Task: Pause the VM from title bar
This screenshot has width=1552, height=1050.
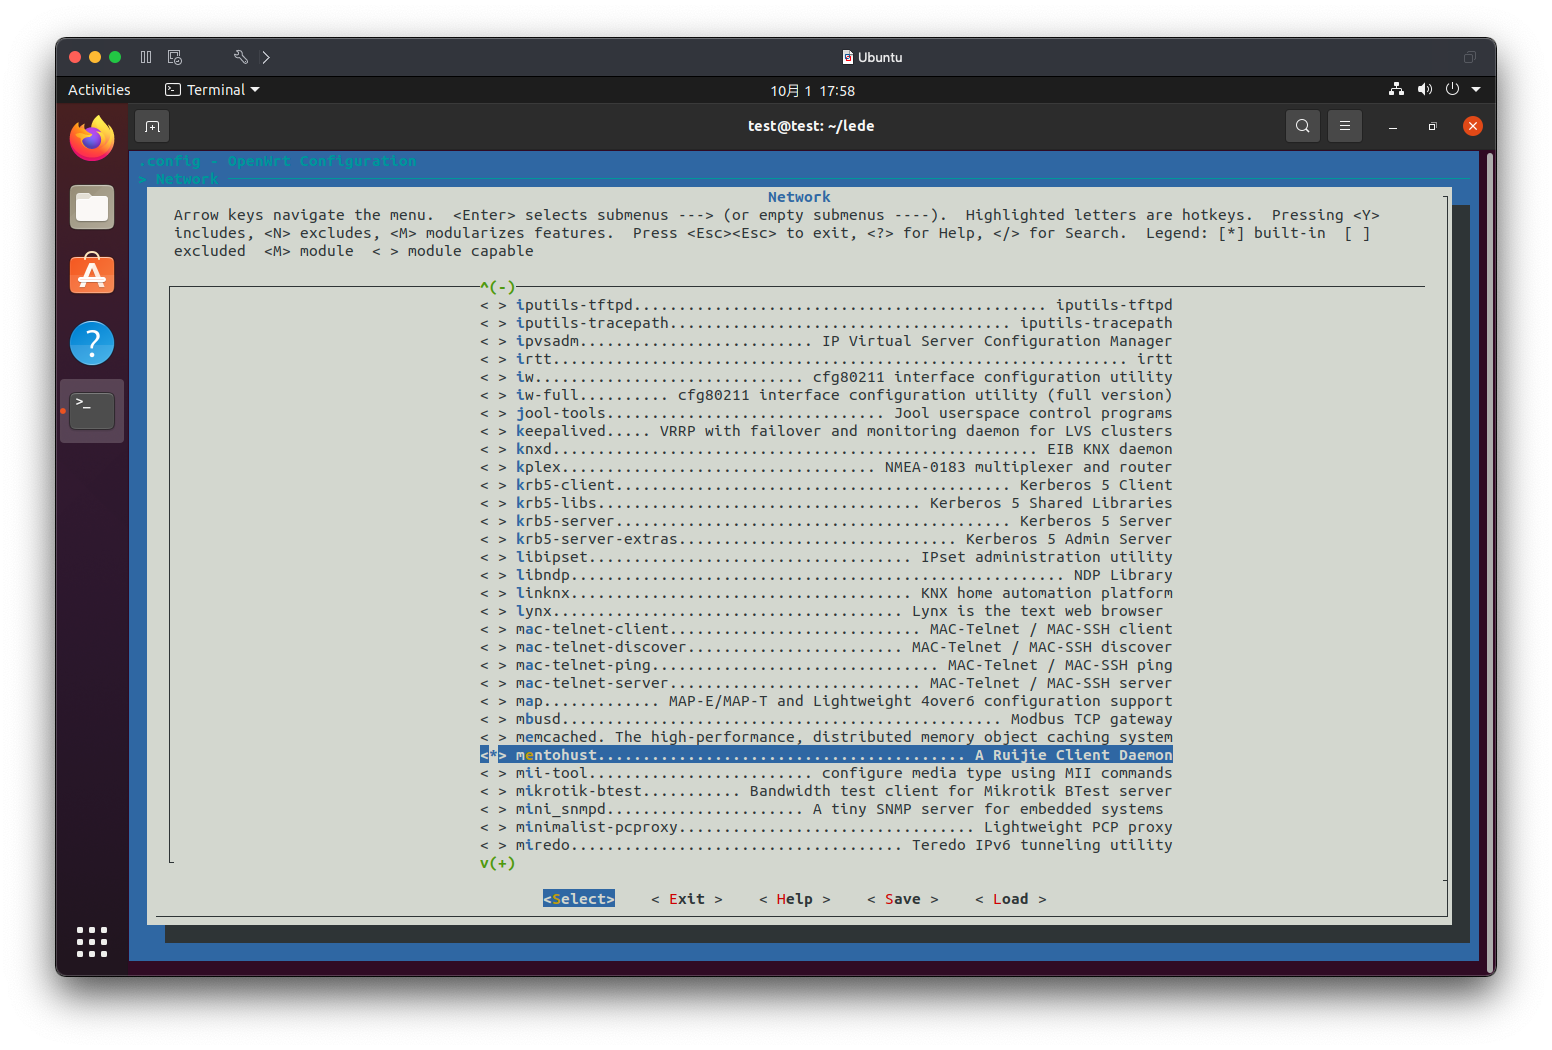Action: [x=146, y=57]
